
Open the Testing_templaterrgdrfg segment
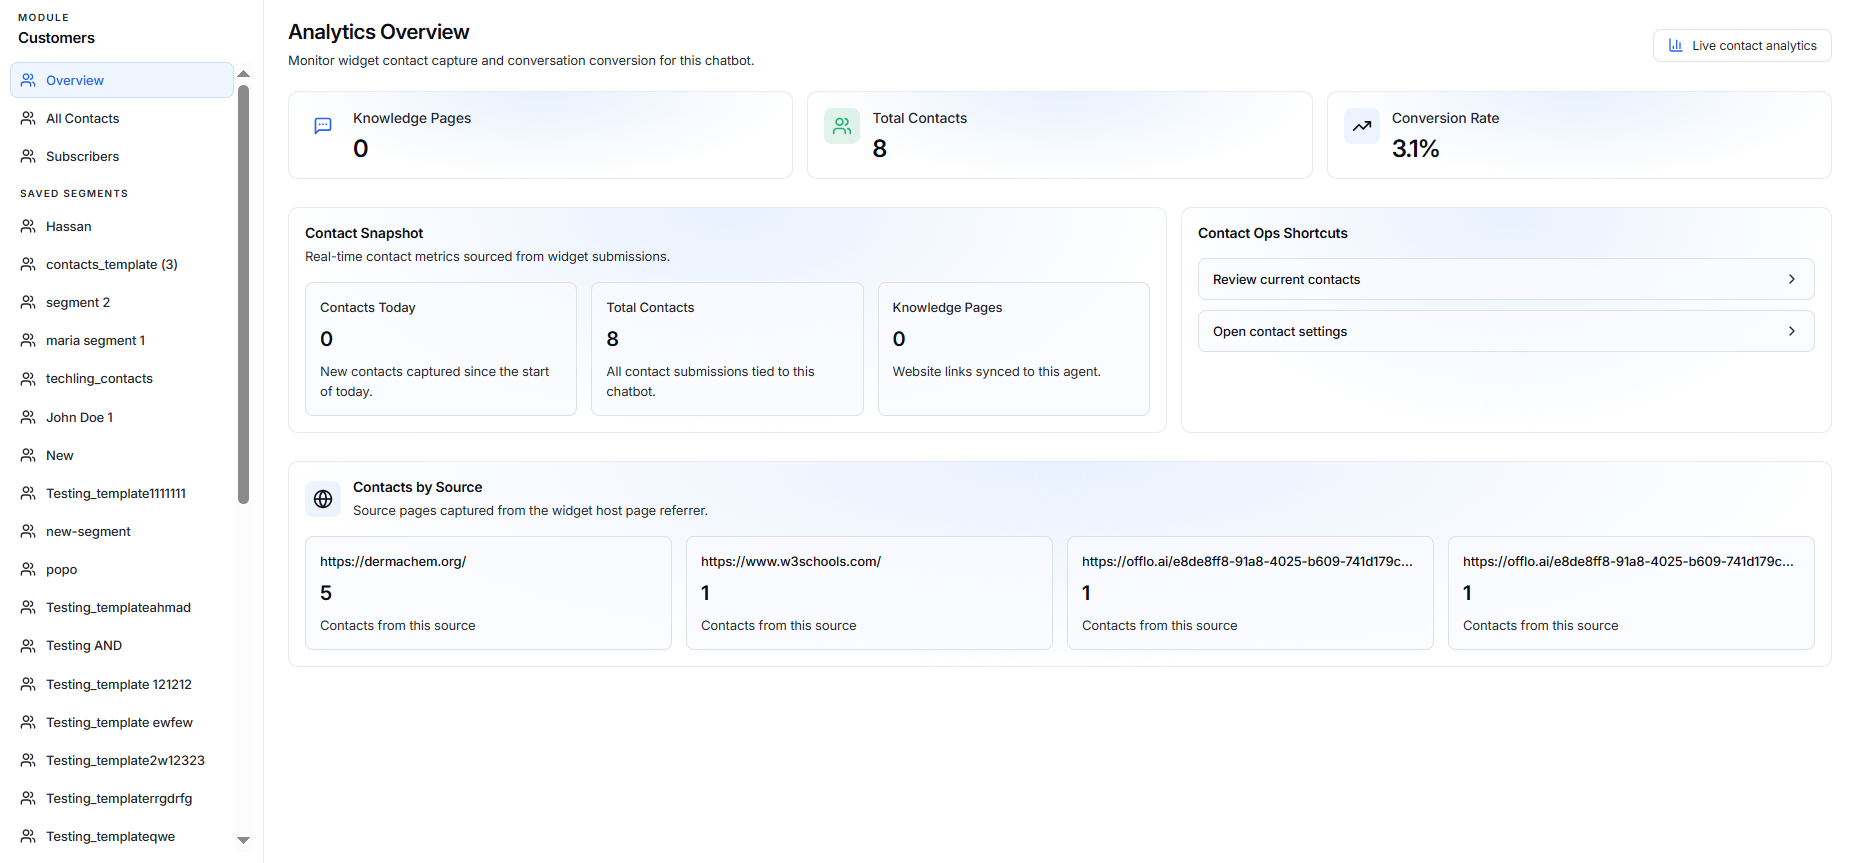122,798
